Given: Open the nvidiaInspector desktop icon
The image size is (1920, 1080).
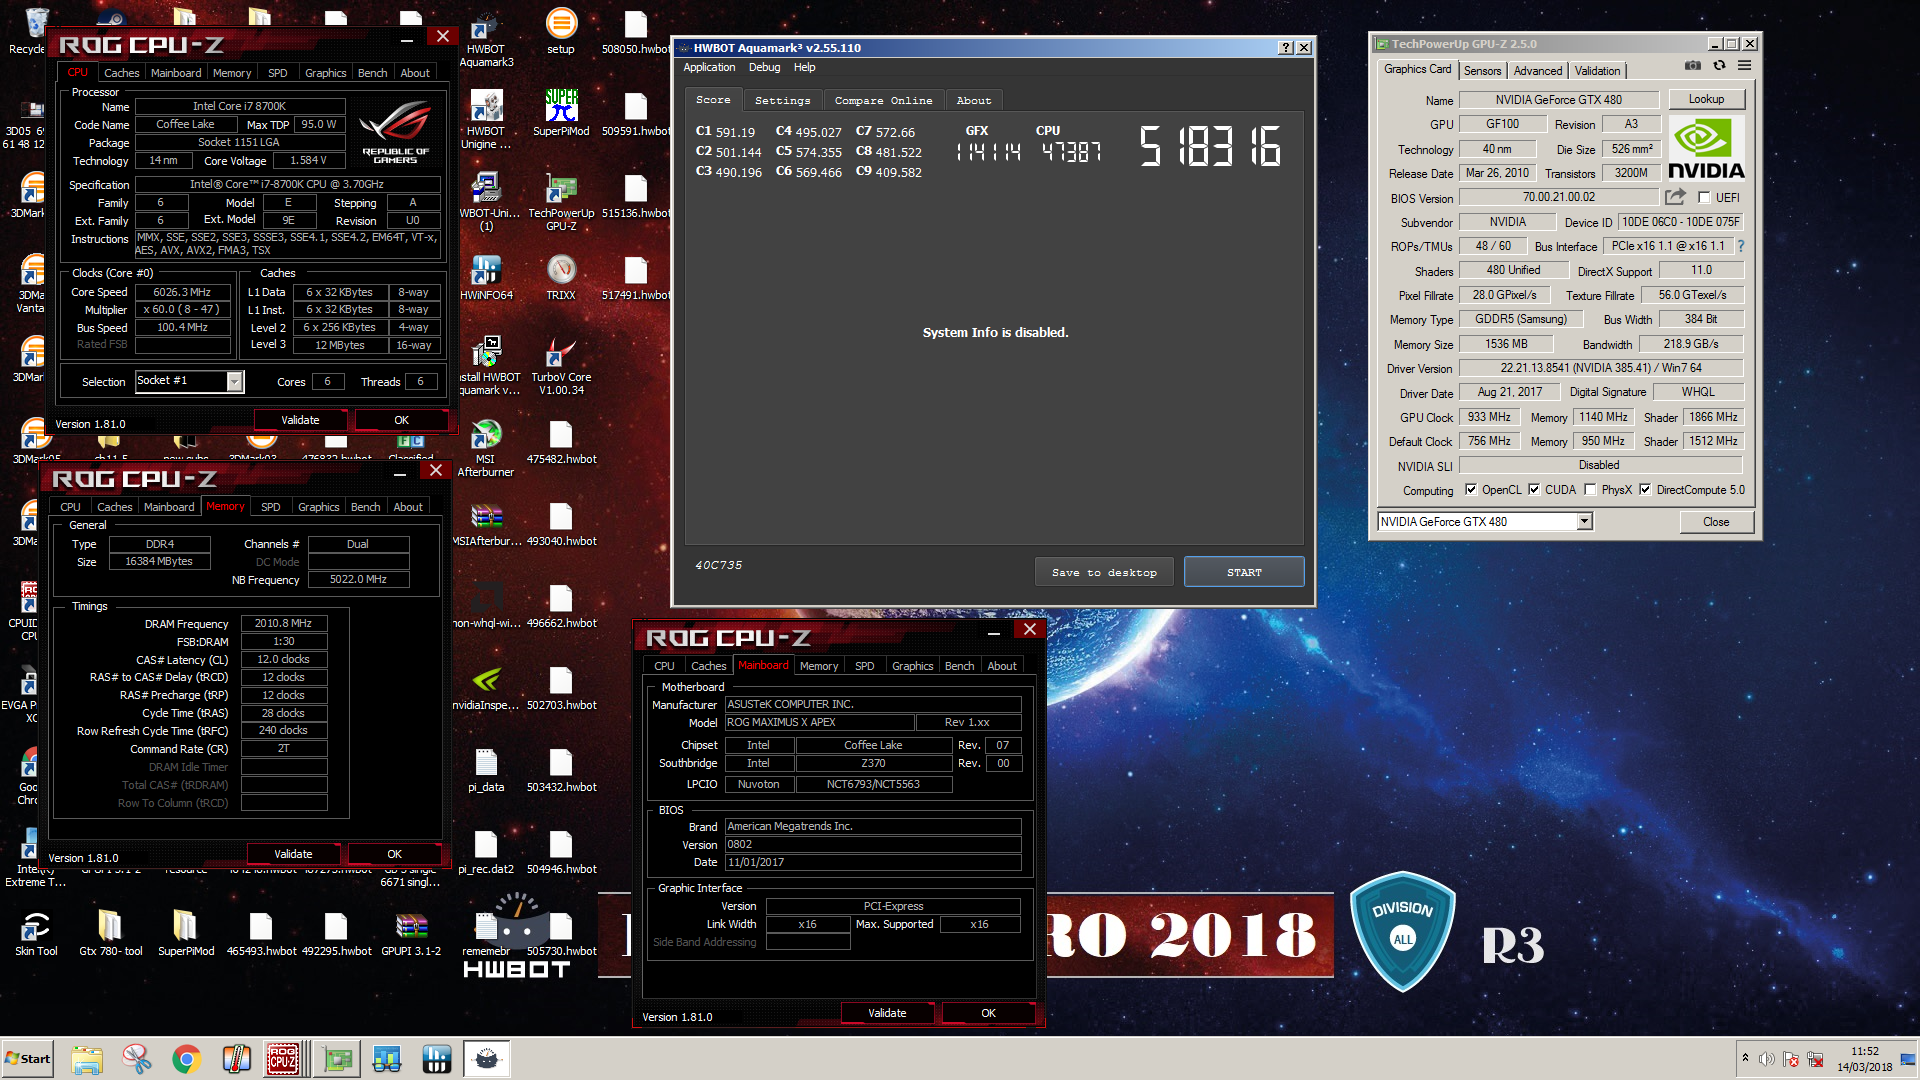Looking at the screenshot, I should click(x=486, y=689).
